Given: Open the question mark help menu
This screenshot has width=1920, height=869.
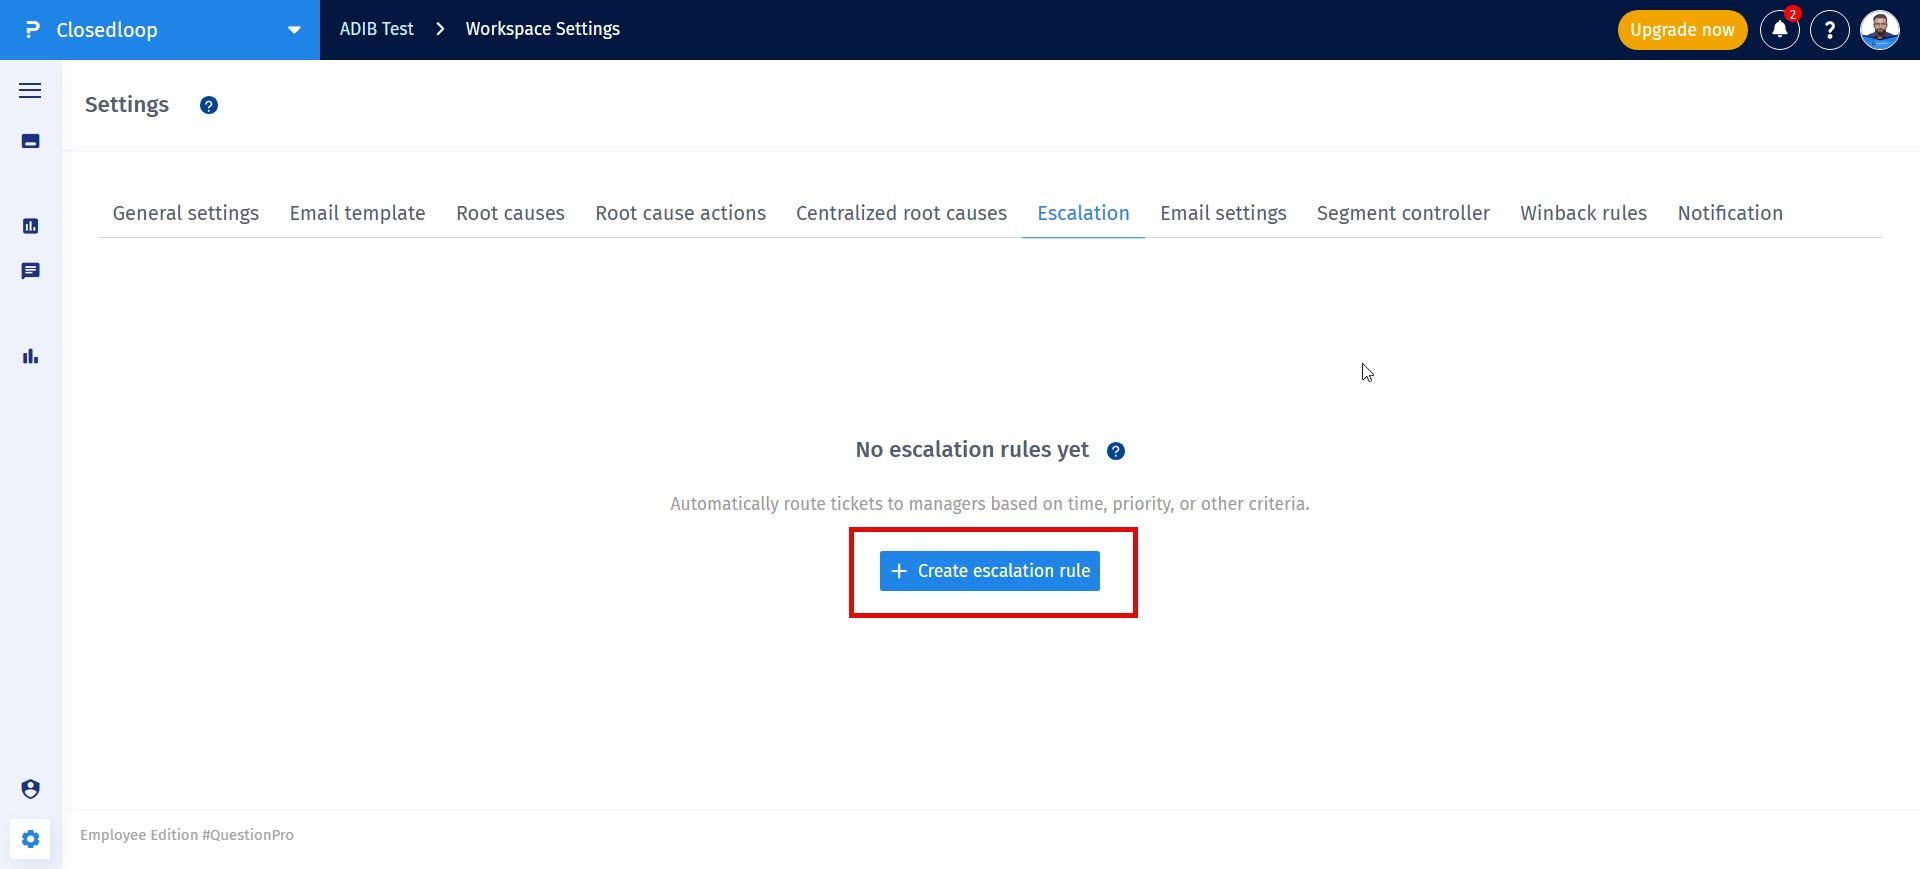Looking at the screenshot, I should 1830,30.
